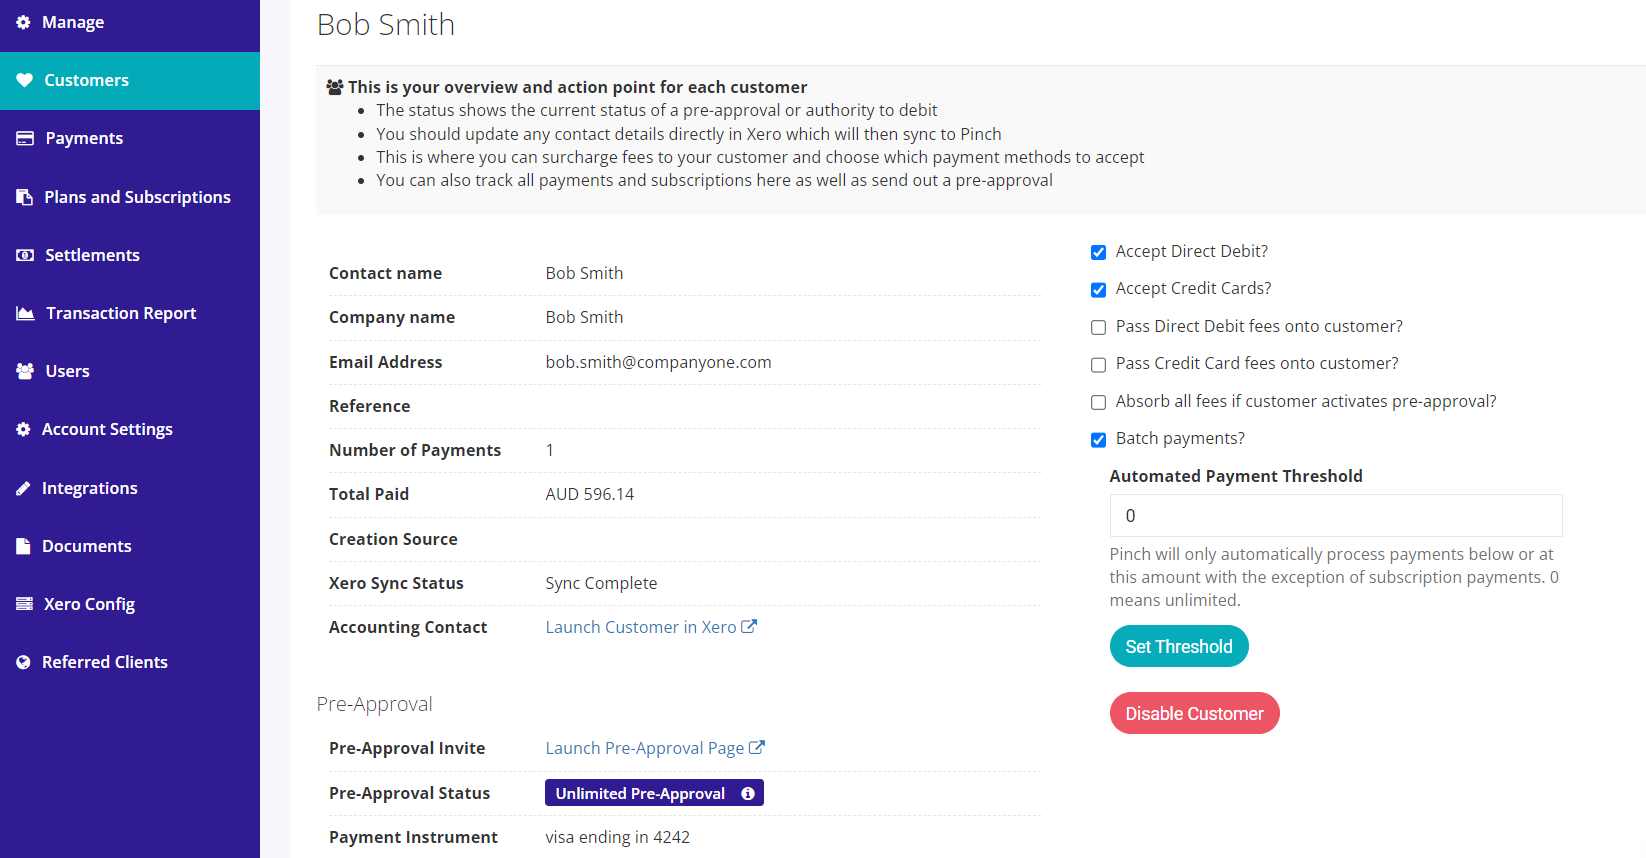
Task: Go to Referred Clients page
Action: (x=130, y=662)
